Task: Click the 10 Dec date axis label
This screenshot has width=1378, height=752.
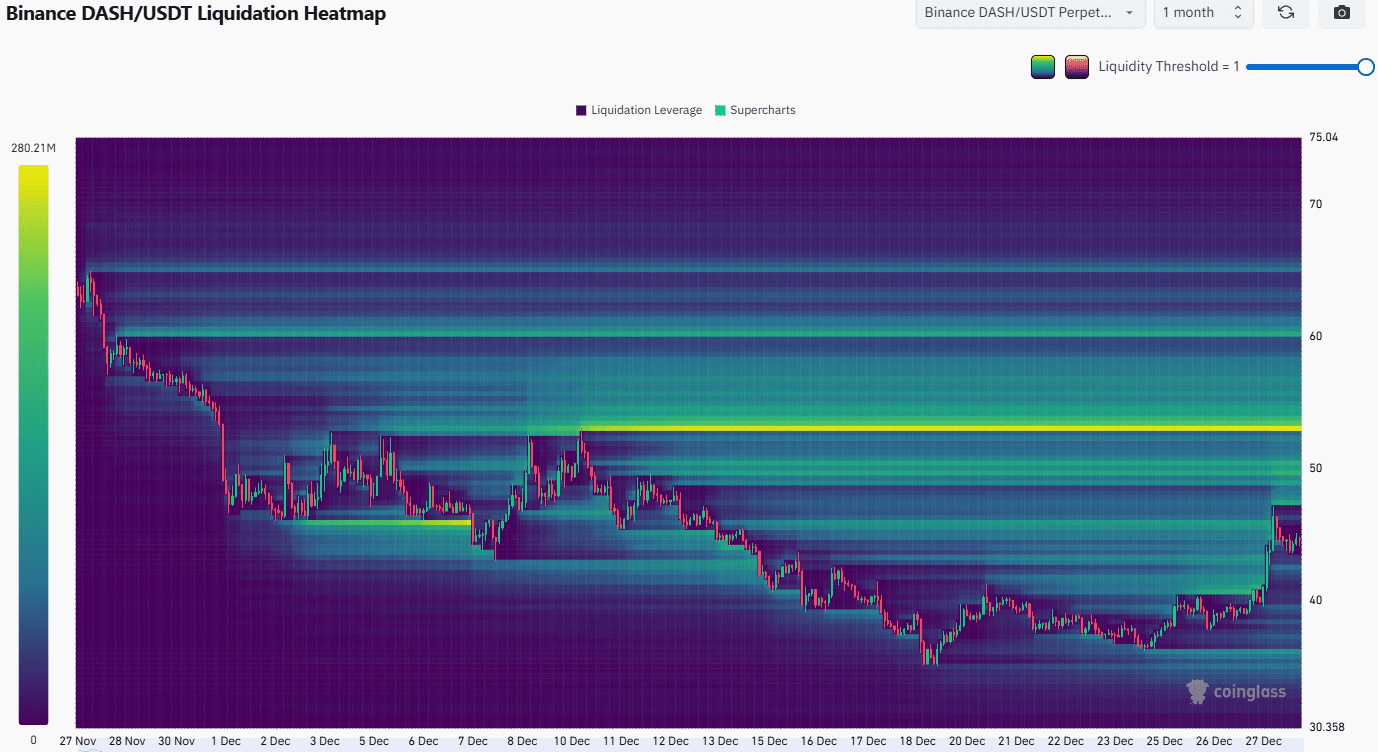Action: tap(571, 741)
